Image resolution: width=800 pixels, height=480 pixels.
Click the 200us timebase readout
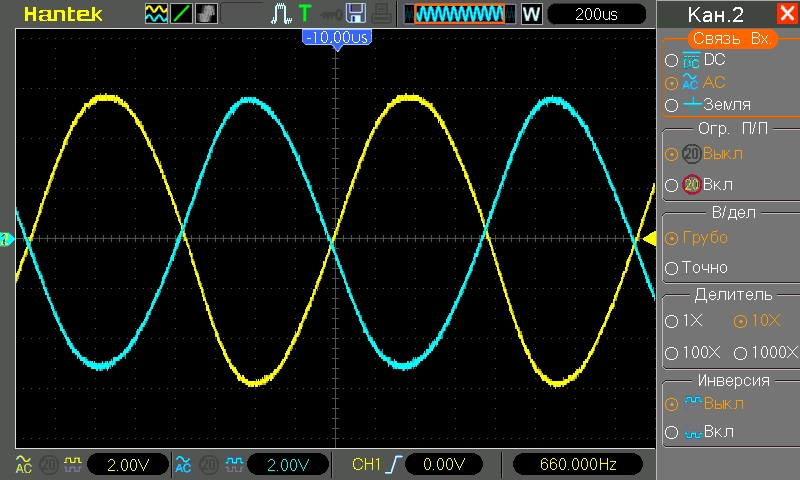tap(596, 14)
